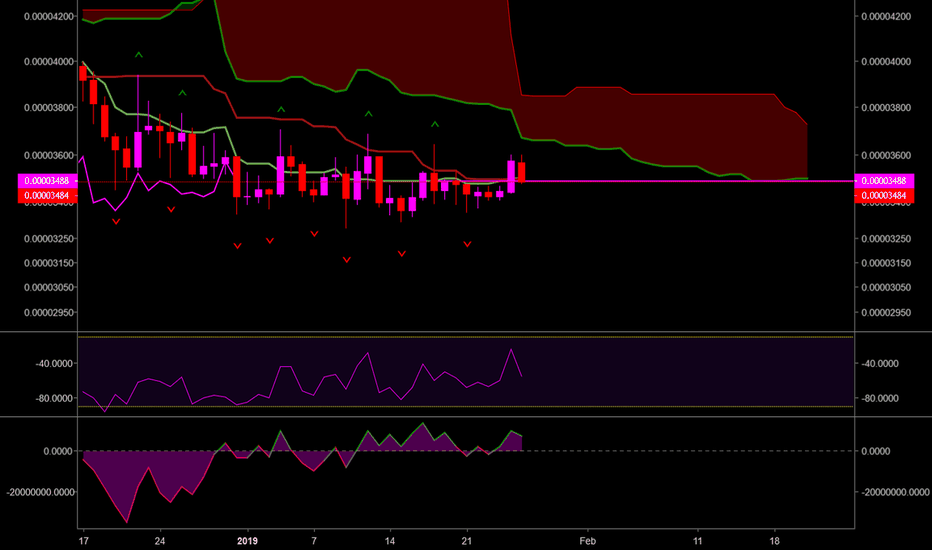Image resolution: width=932 pixels, height=550 pixels.
Task: Click 0.00003800 on the right price axis
Action: click(x=886, y=108)
